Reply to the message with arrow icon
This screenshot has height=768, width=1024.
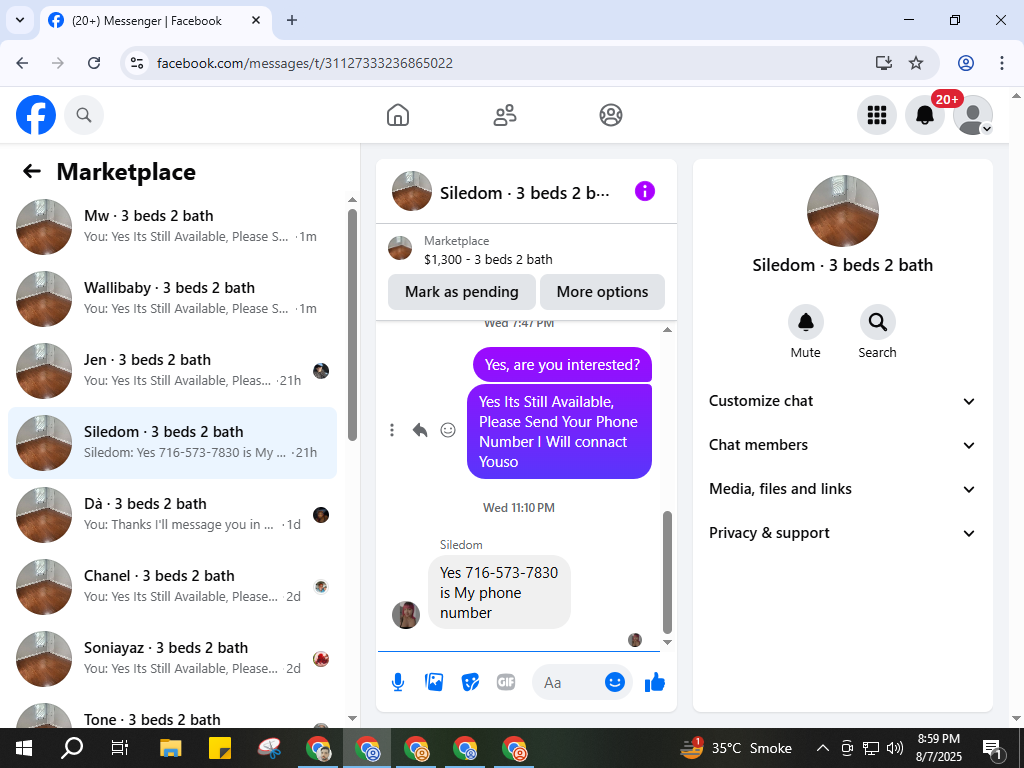(x=420, y=430)
